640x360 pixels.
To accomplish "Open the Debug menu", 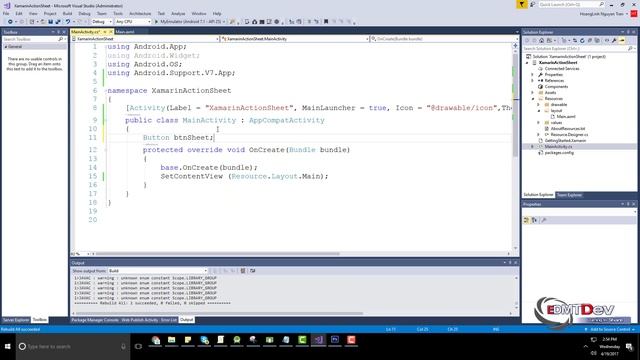I will (84, 13).
